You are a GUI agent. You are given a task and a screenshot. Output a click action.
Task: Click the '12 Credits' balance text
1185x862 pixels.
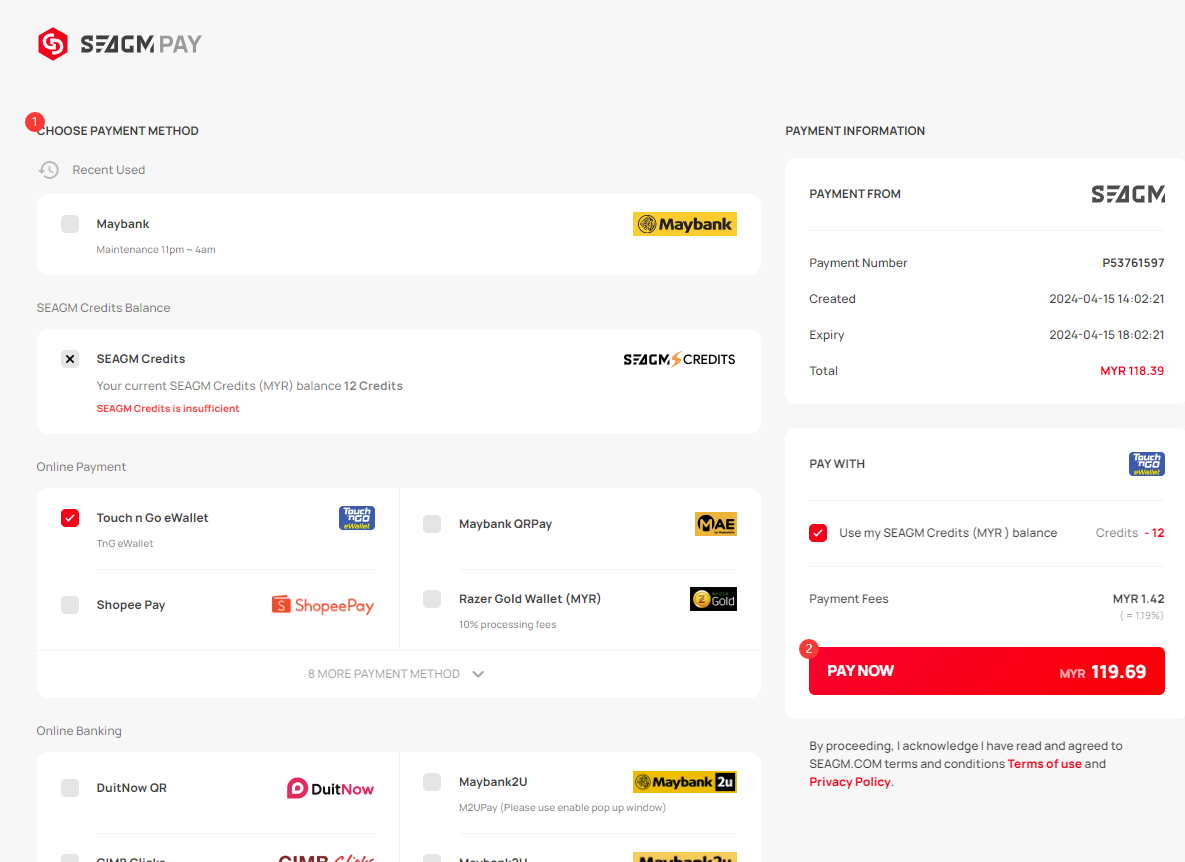[373, 386]
